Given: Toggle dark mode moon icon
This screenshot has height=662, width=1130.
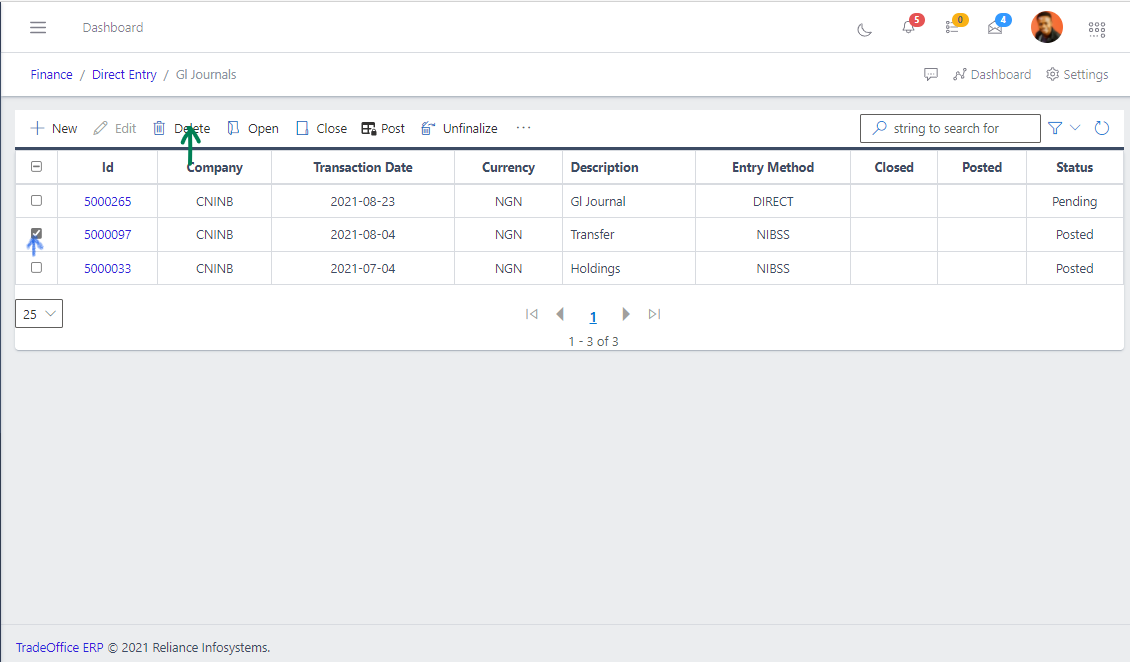Looking at the screenshot, I should [x=865, y=29].
